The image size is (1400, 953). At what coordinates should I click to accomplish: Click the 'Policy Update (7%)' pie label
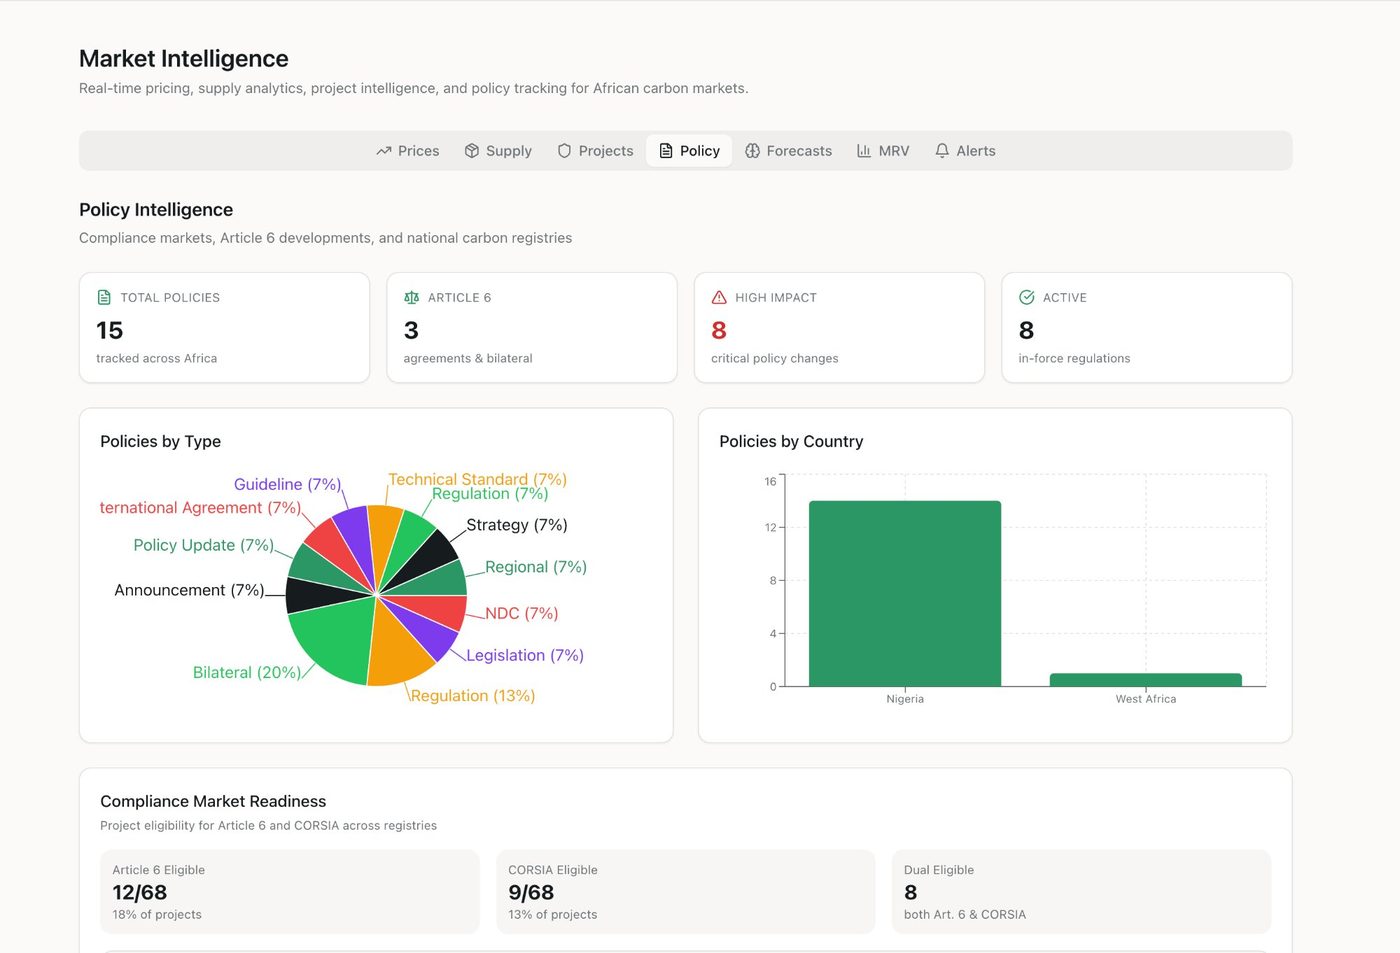[x=204, y=545]
